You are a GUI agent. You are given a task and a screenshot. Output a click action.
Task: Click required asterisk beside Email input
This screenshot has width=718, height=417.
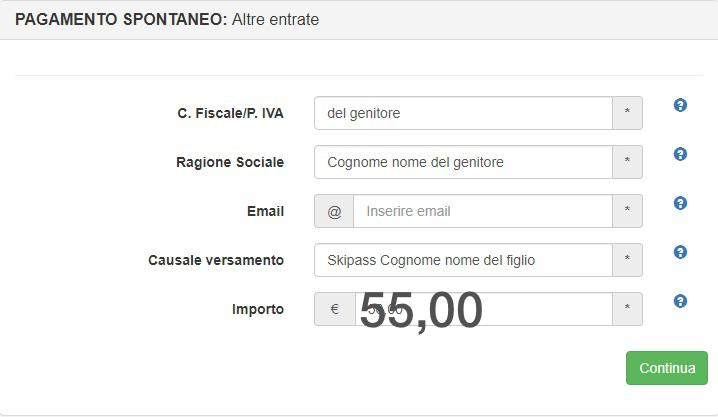627,211
